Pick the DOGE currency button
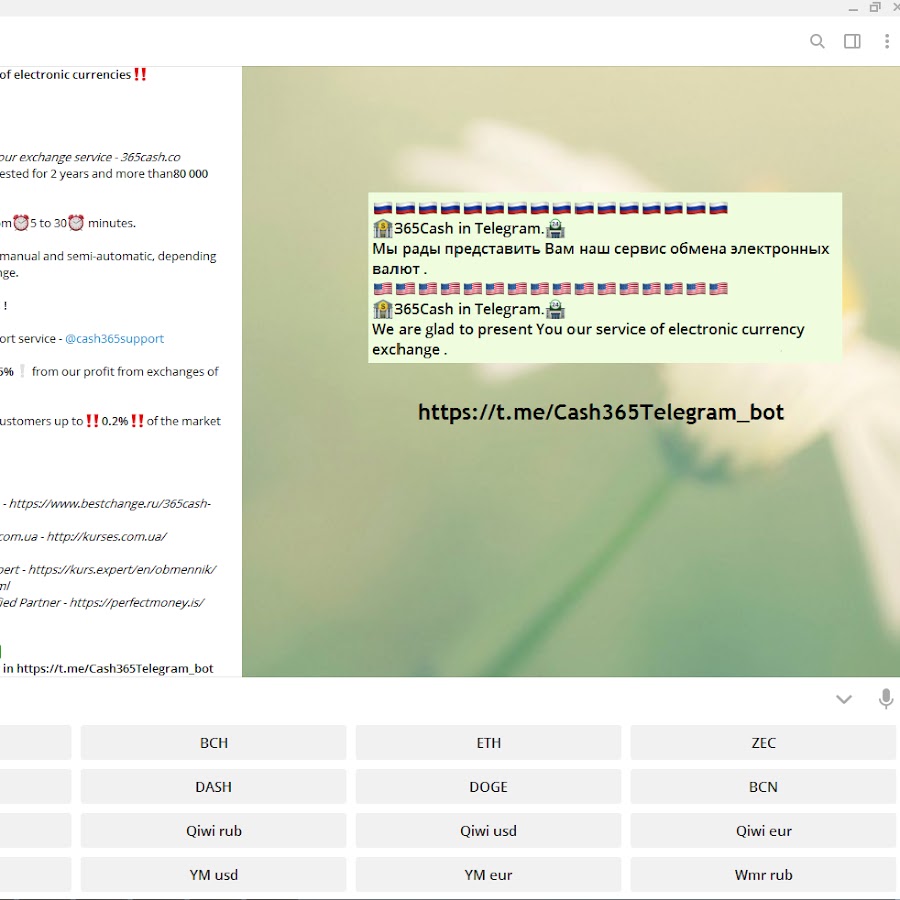This screenshot has width=900, height=900. 488,787
